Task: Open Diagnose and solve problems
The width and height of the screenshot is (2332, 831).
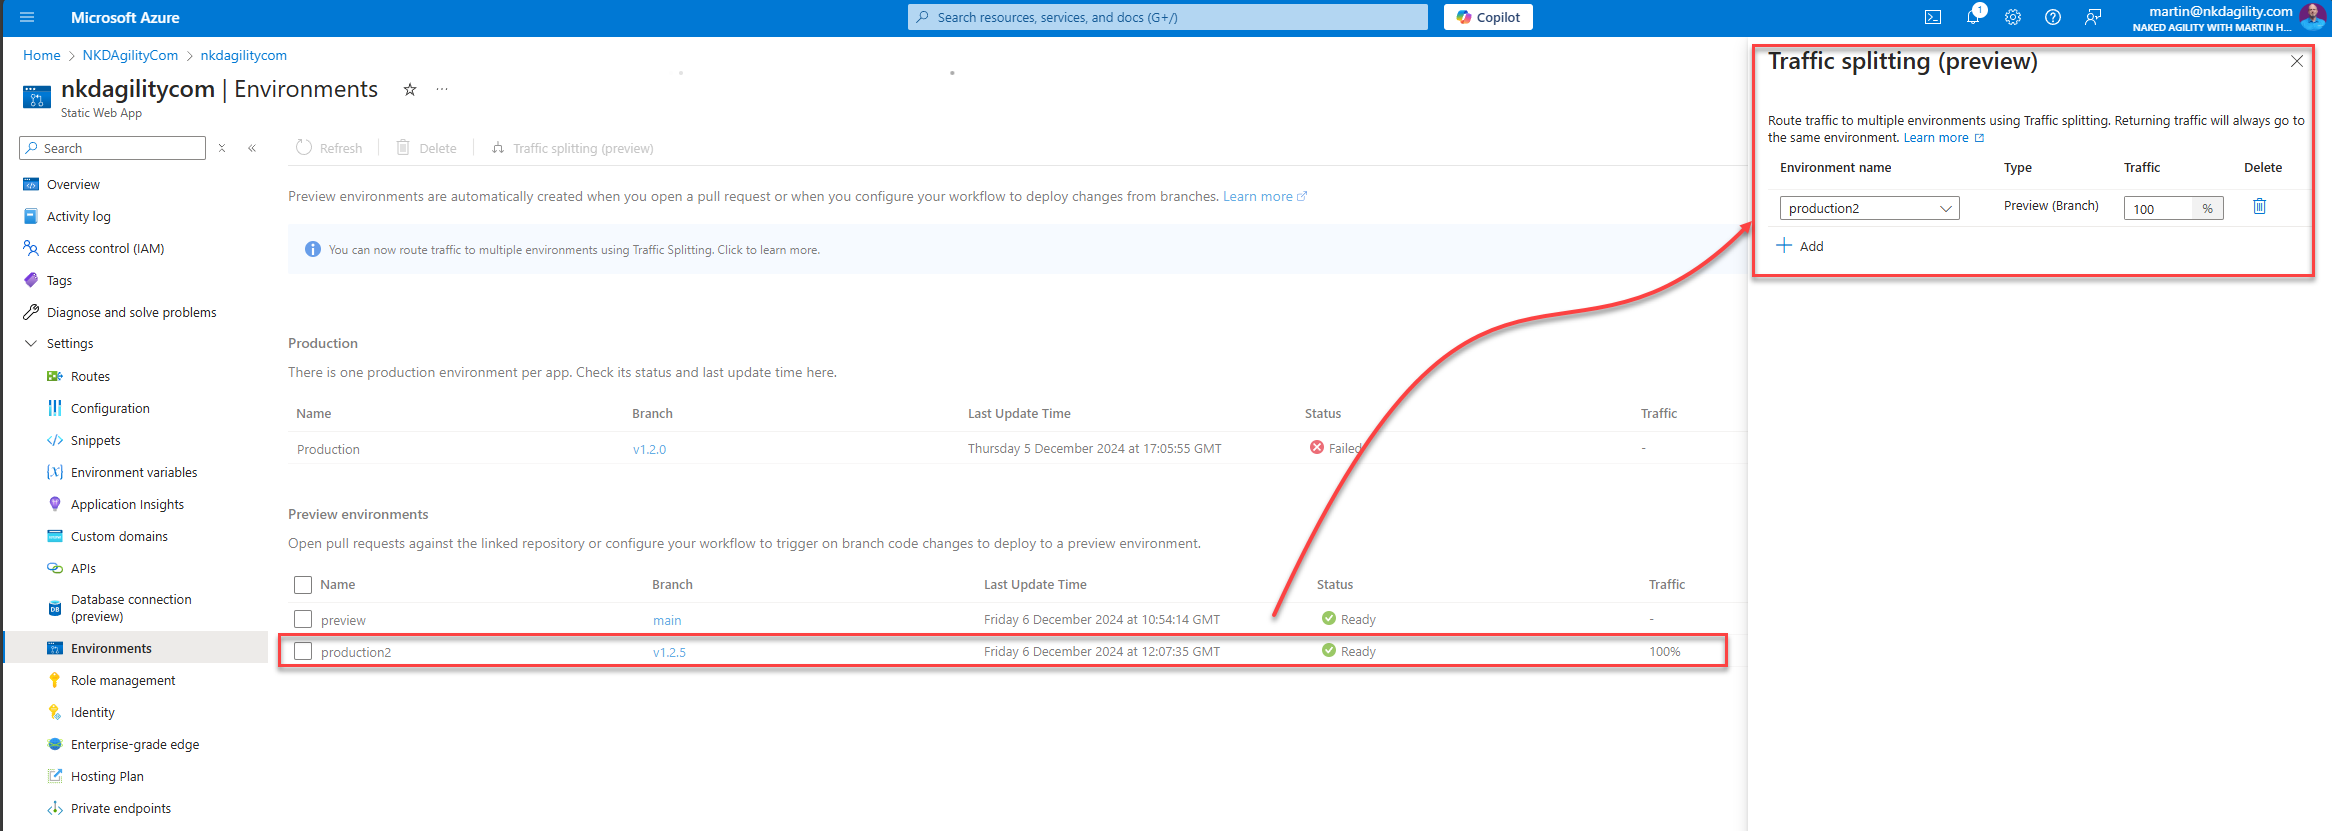Action: [x=131, y=312]
